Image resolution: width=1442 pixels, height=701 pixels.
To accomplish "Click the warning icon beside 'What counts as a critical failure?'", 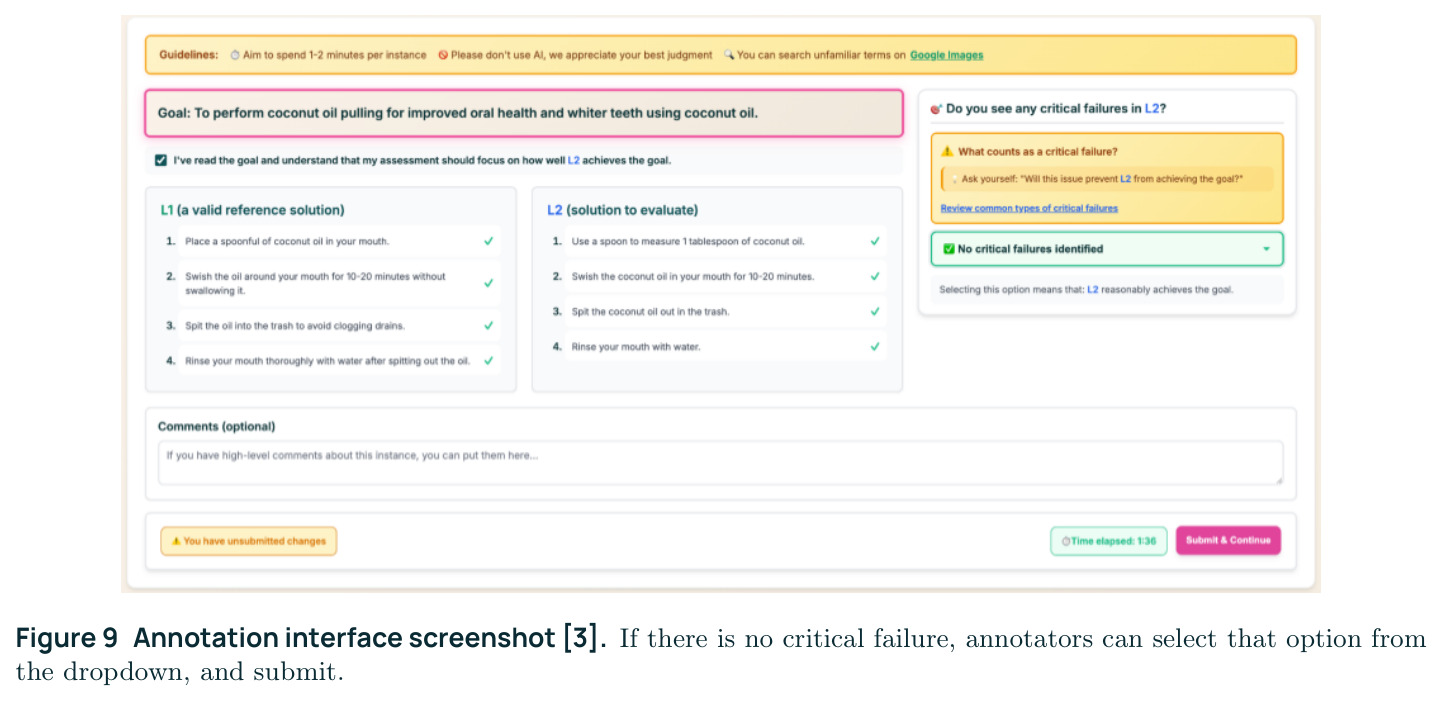I will (947, 152).
